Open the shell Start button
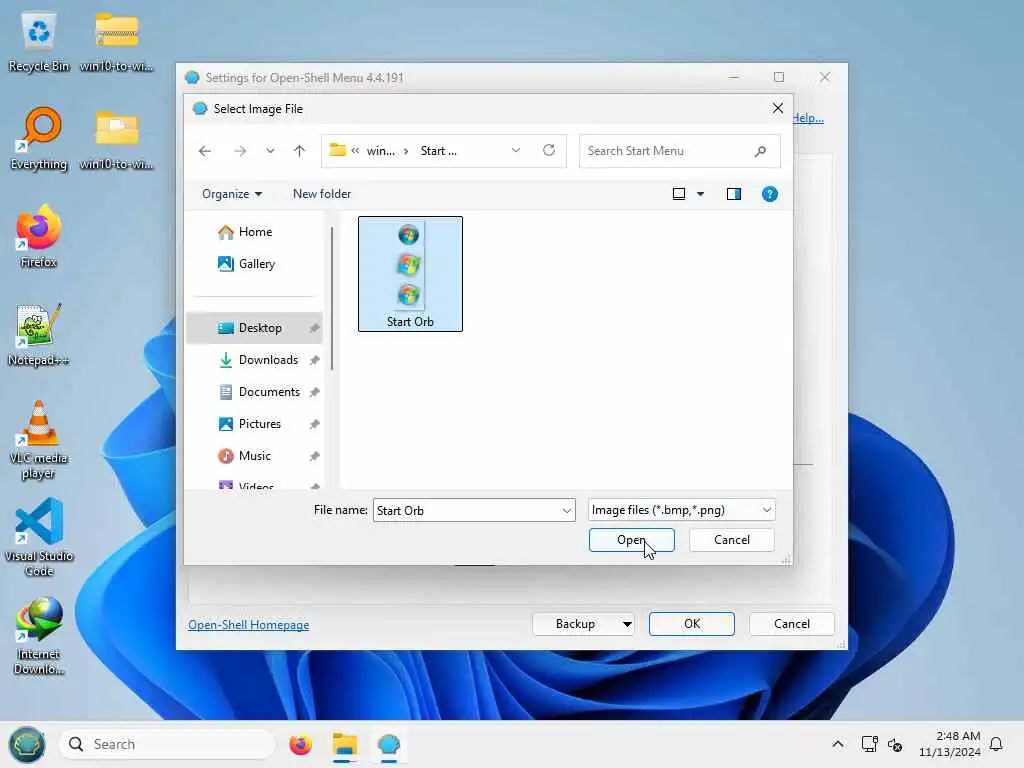This screenshot has width=1024, height=768. pyautogui.click(x=27, y=744)
